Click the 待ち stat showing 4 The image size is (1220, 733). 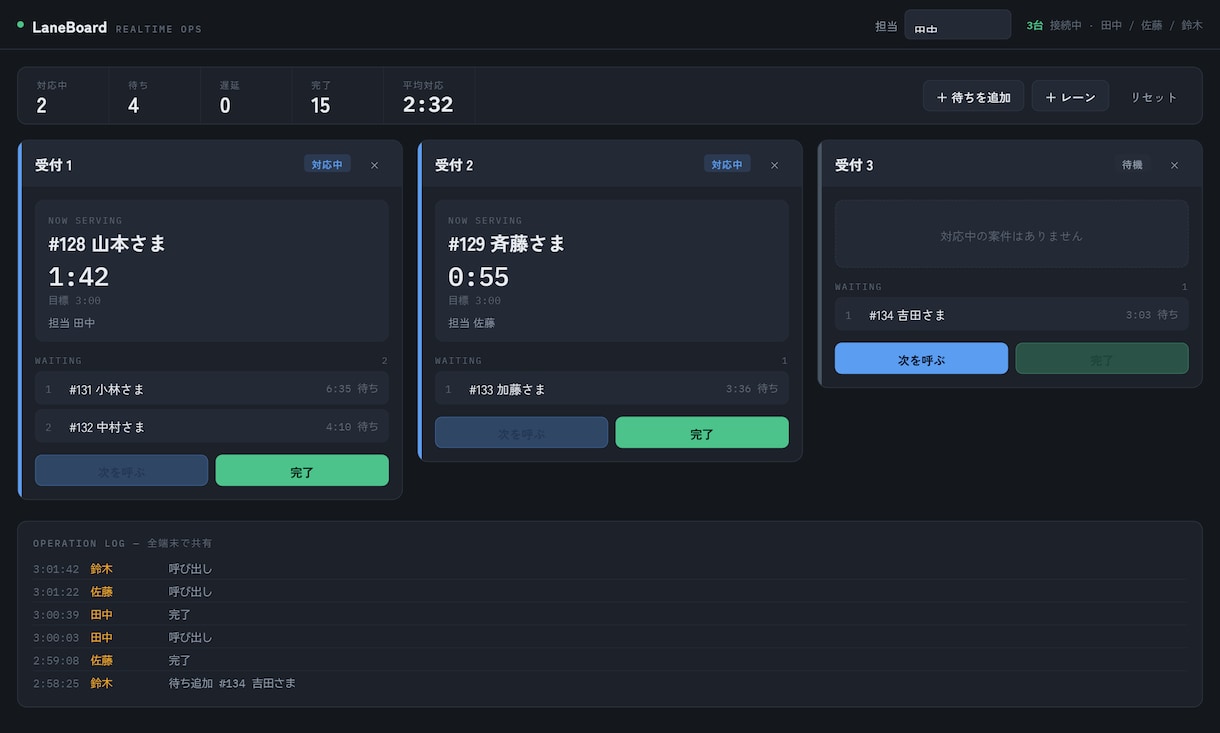click(x=154, y=97)
